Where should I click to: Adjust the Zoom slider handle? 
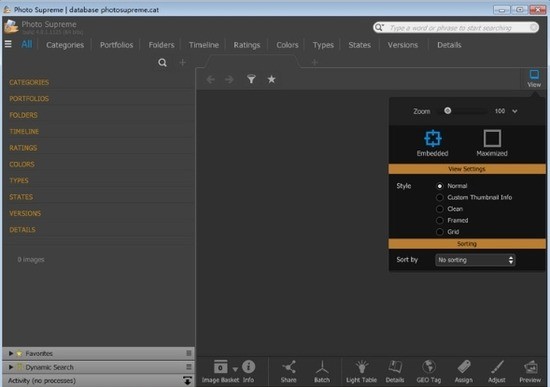448,111
